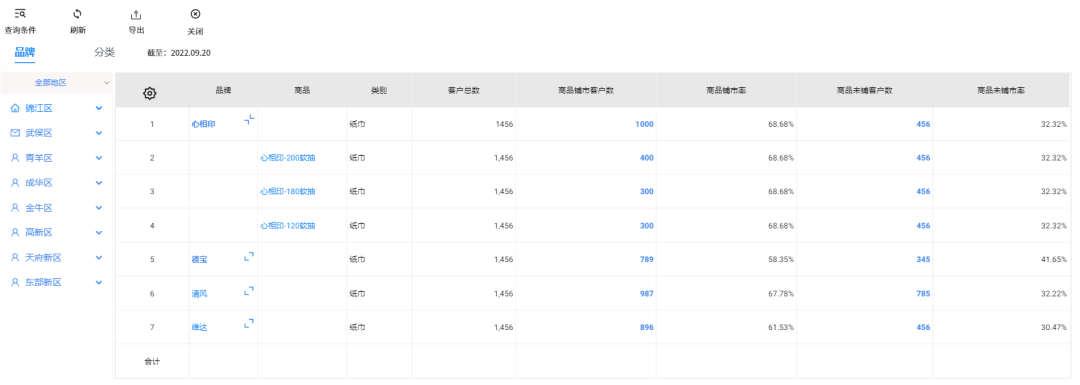Open the 清风 brand link
This screenshot has height=385, width=1080.
[x=199, y=293]
